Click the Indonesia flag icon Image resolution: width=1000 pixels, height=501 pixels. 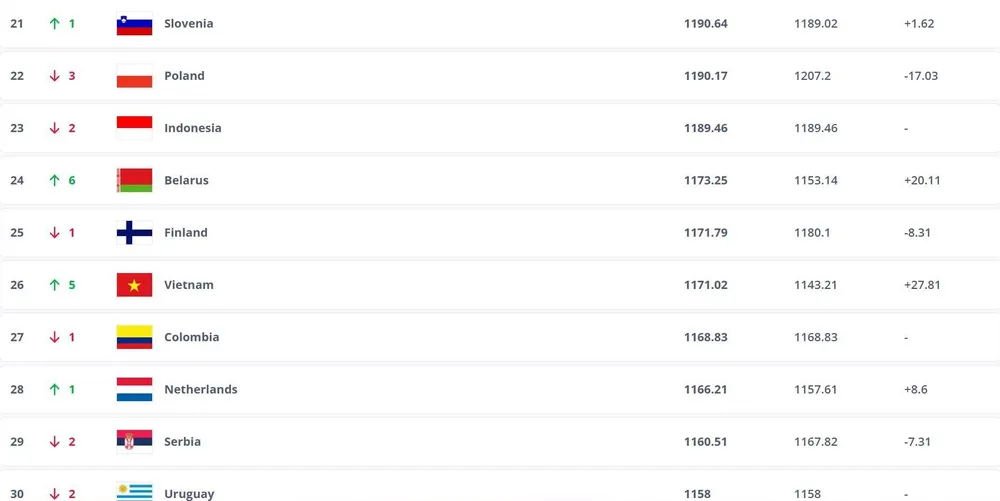pos(134,128)
